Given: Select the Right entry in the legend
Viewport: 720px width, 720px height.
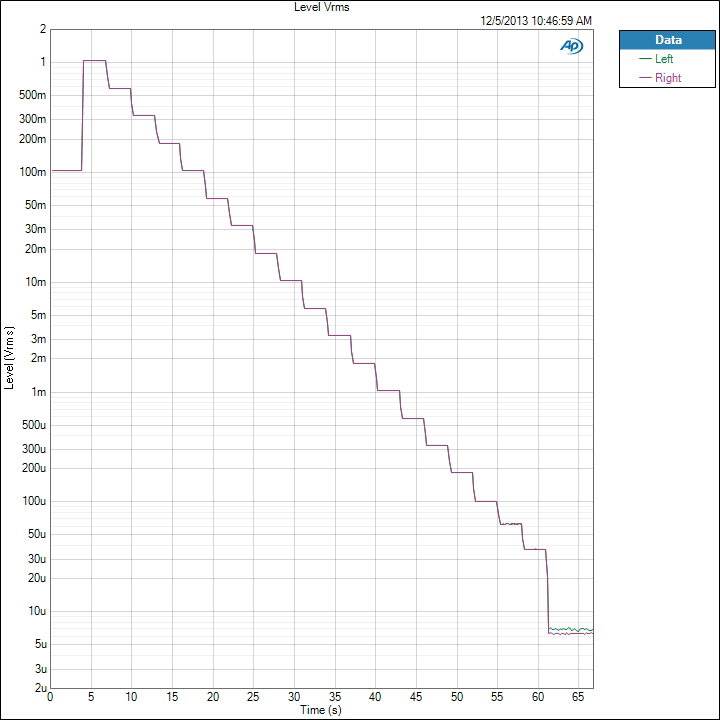Looking at the screenshot, I should [x=667, y=78].
